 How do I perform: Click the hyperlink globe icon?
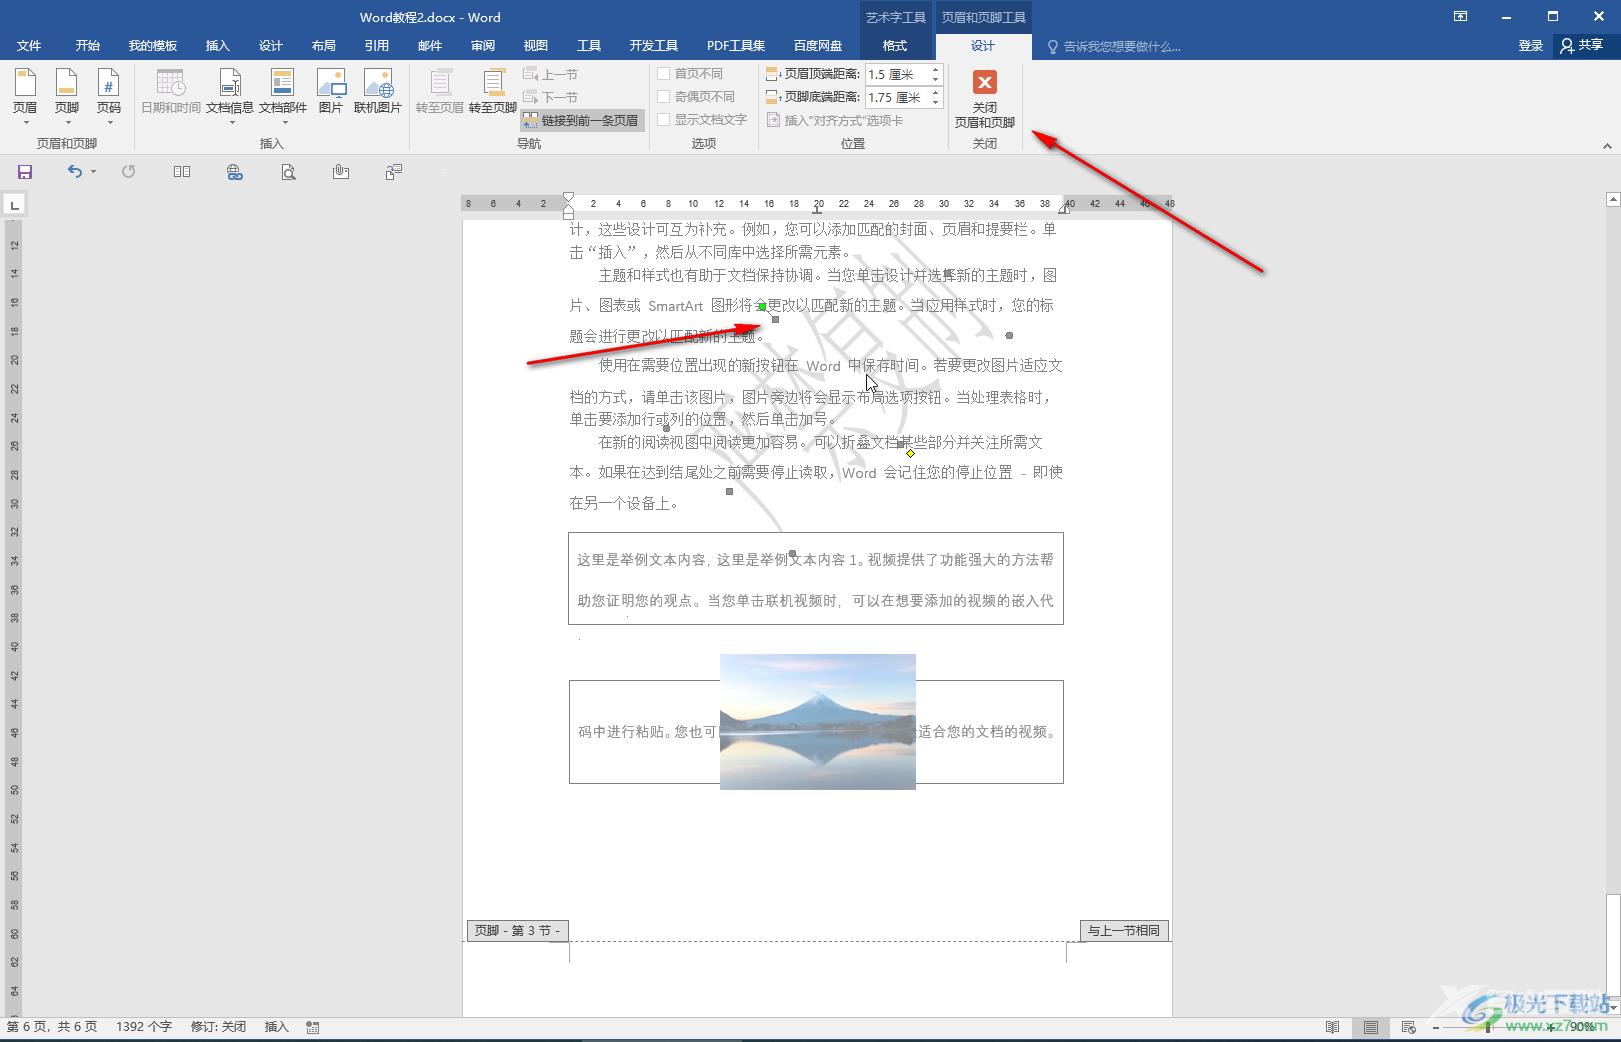235,172
